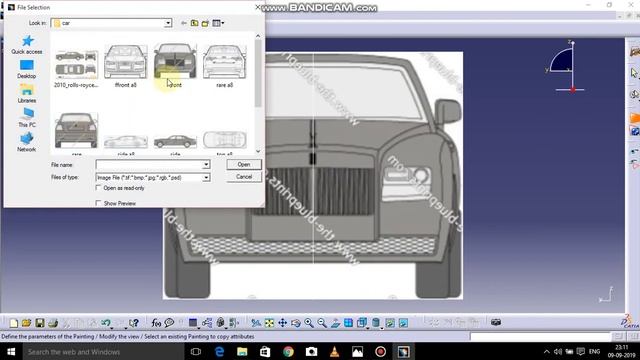Open File Explorer from taskbar
This screenshot has height=360, width=640.
coord(242,351)
